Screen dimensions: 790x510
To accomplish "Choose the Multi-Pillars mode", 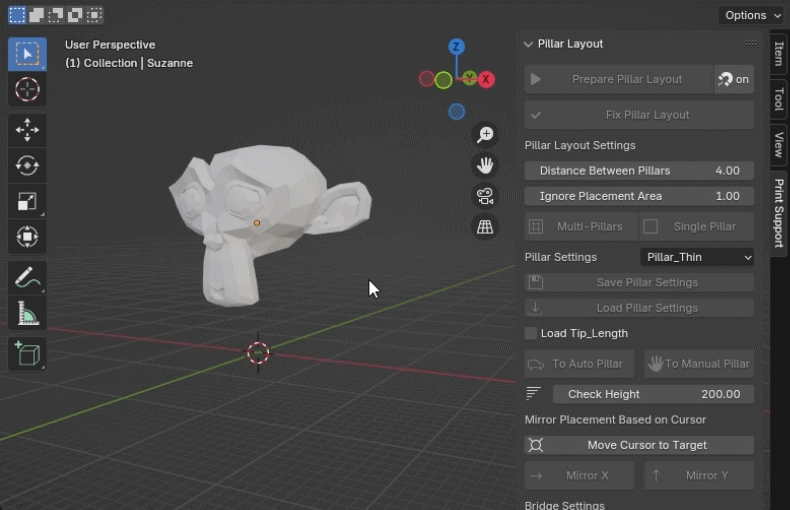I will pyautogui.click(x=581, y=226).
